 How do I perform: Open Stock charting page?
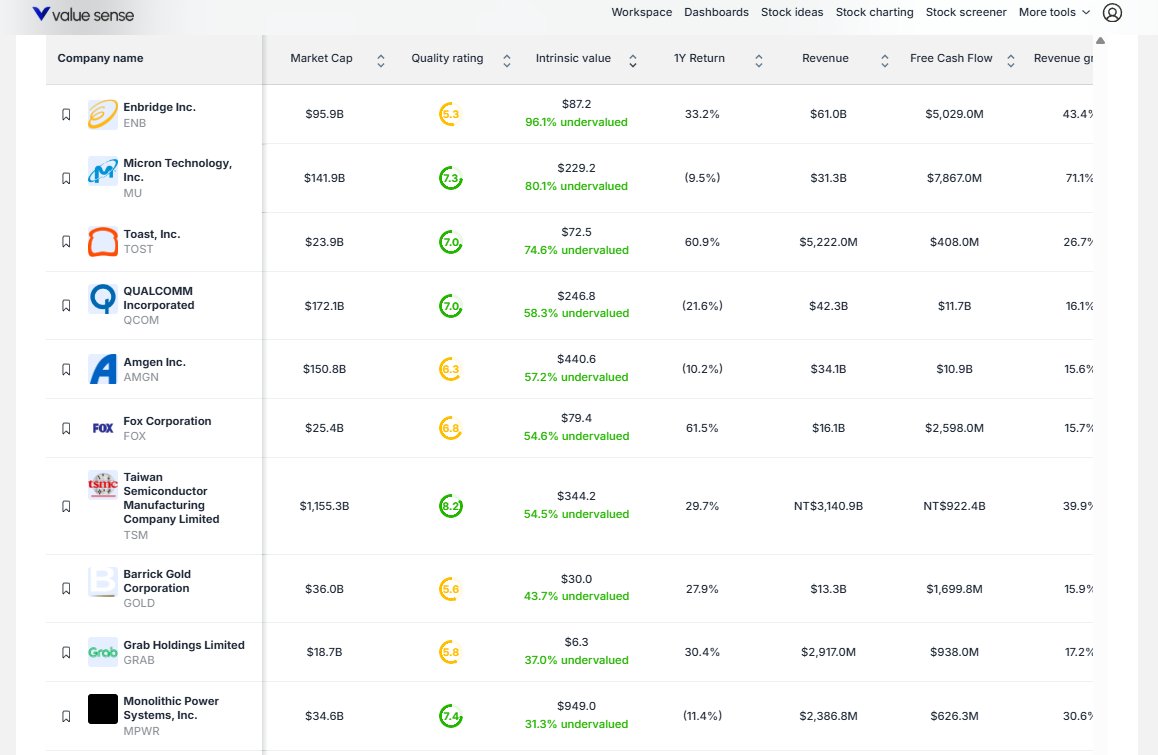[x=874, y=13]
